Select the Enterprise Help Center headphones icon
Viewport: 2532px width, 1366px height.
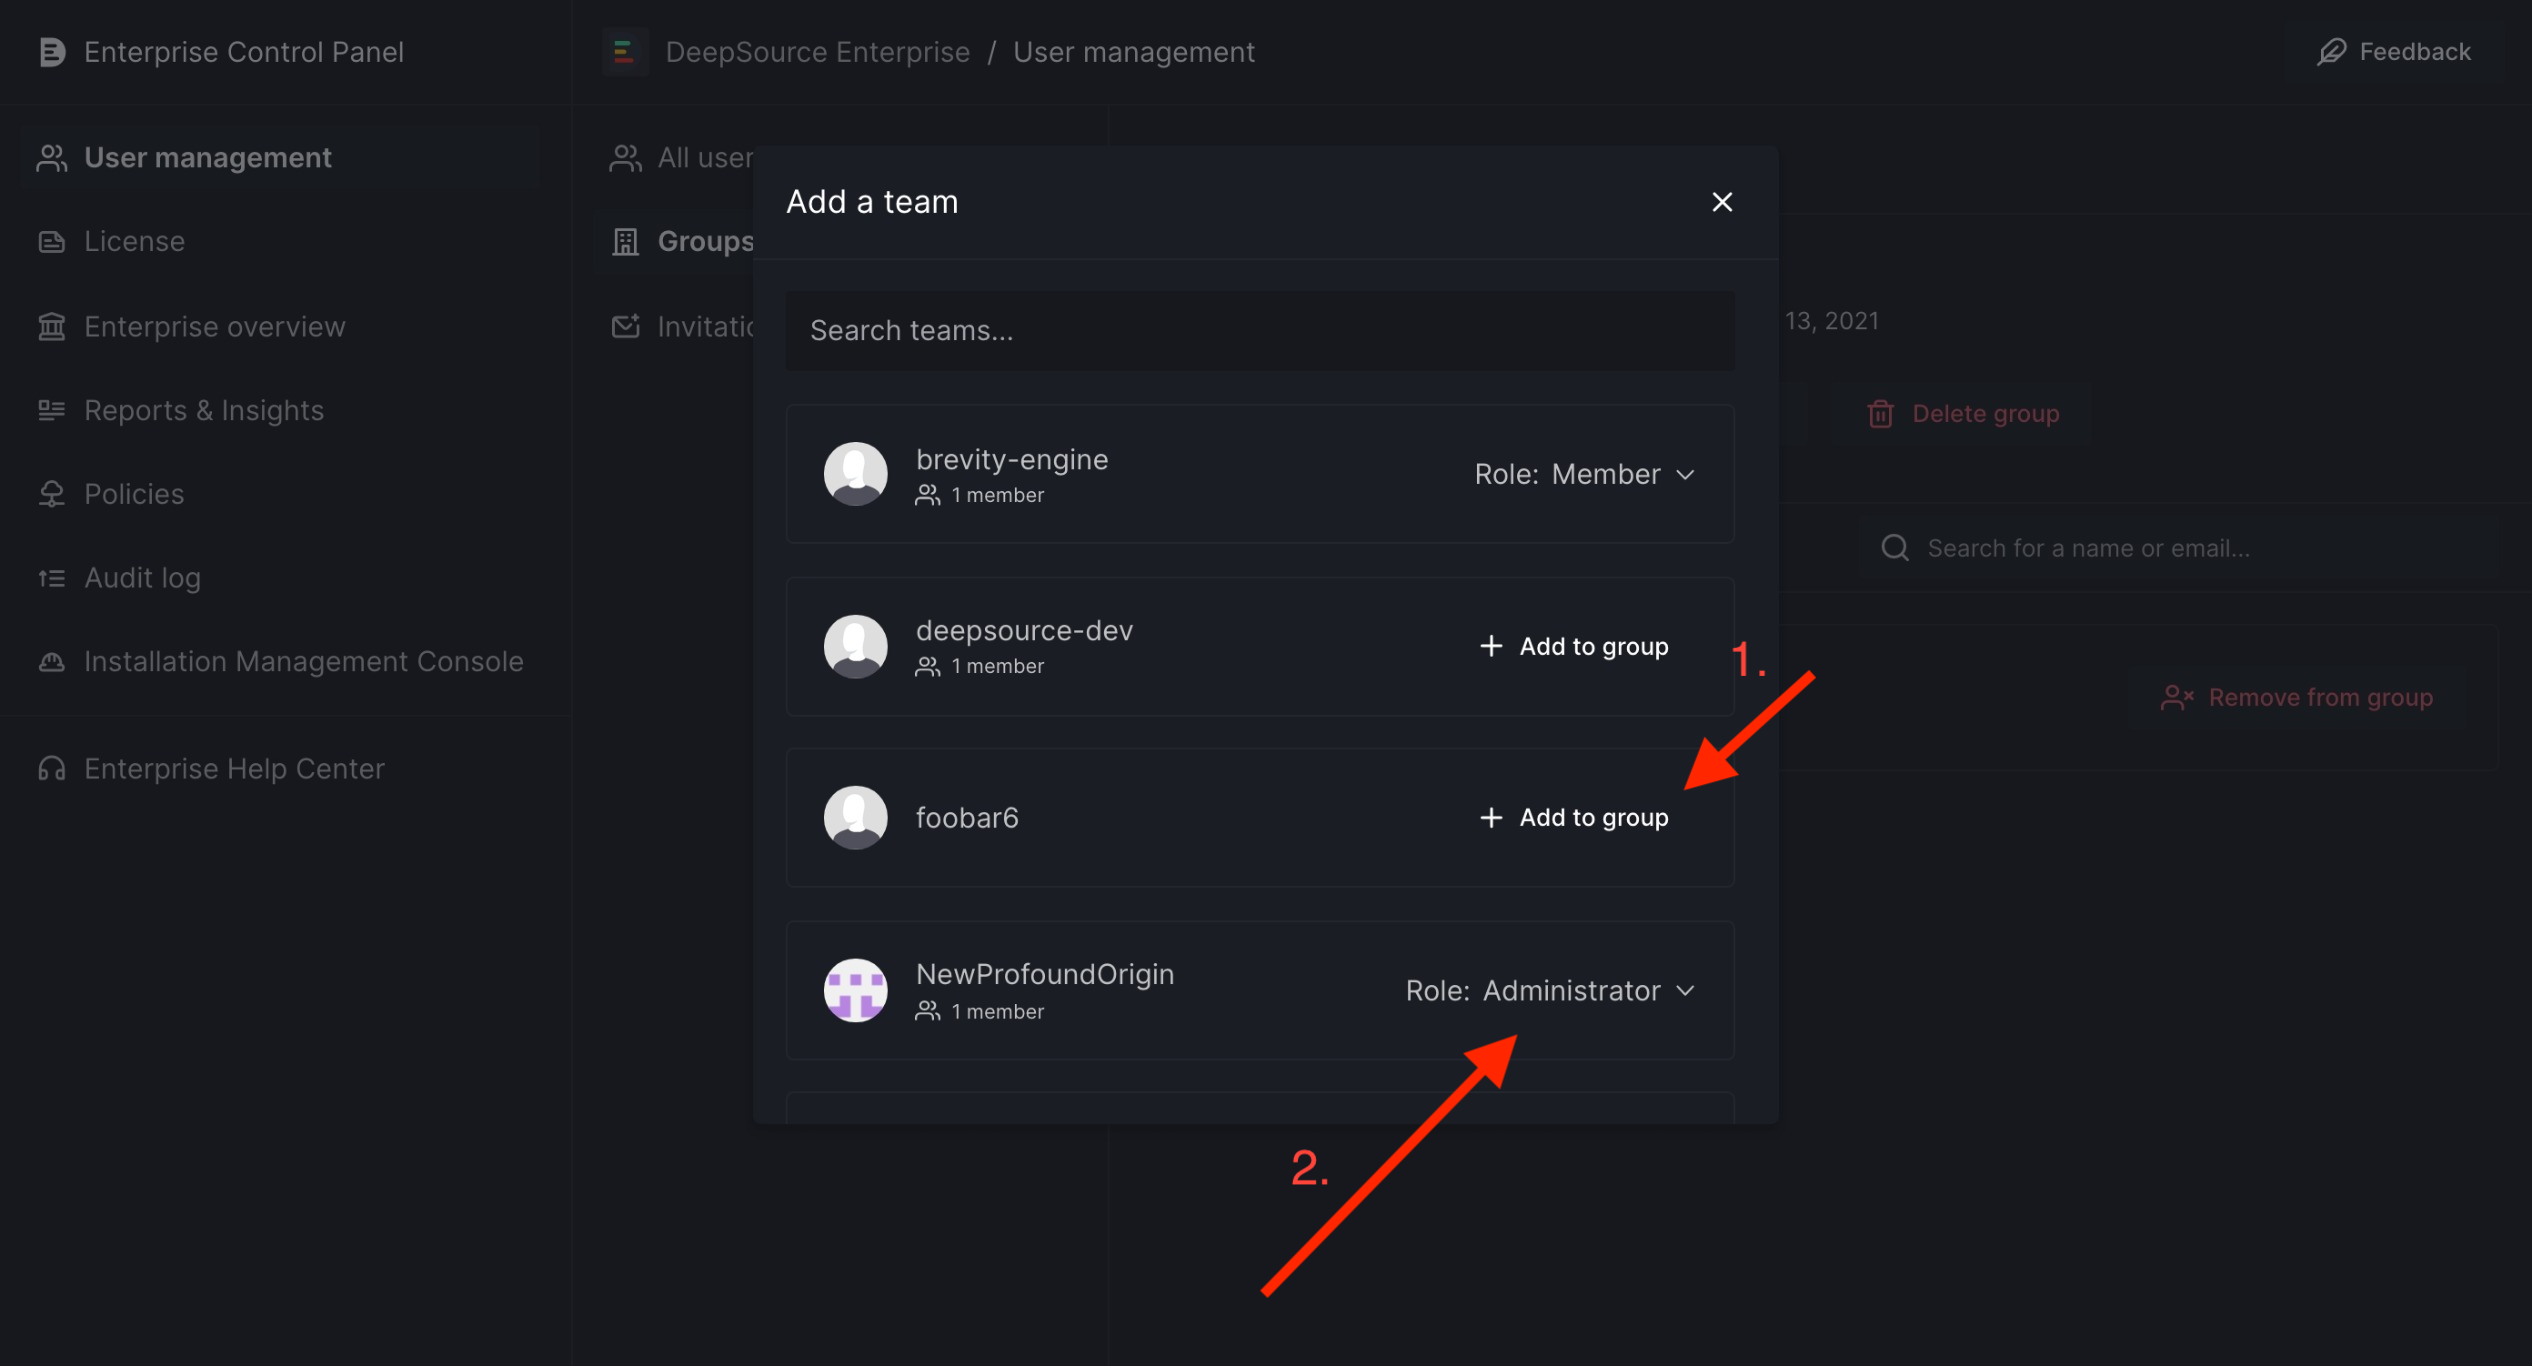click(52, 768)
